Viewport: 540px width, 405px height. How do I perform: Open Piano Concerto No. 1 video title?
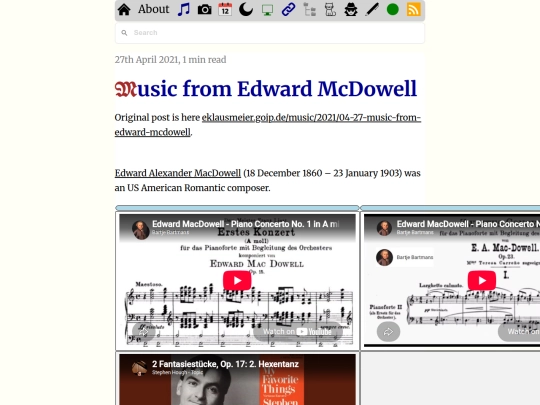pyautogui.click(x=246, y=224)
